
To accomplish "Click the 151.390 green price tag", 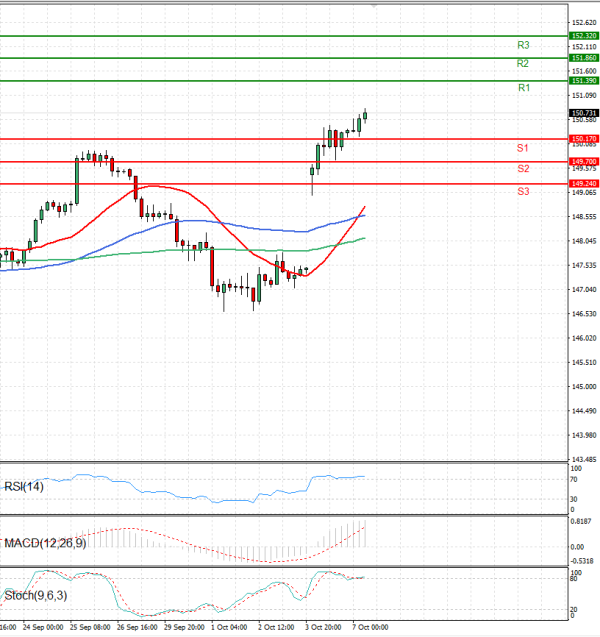I will point(583,80).
